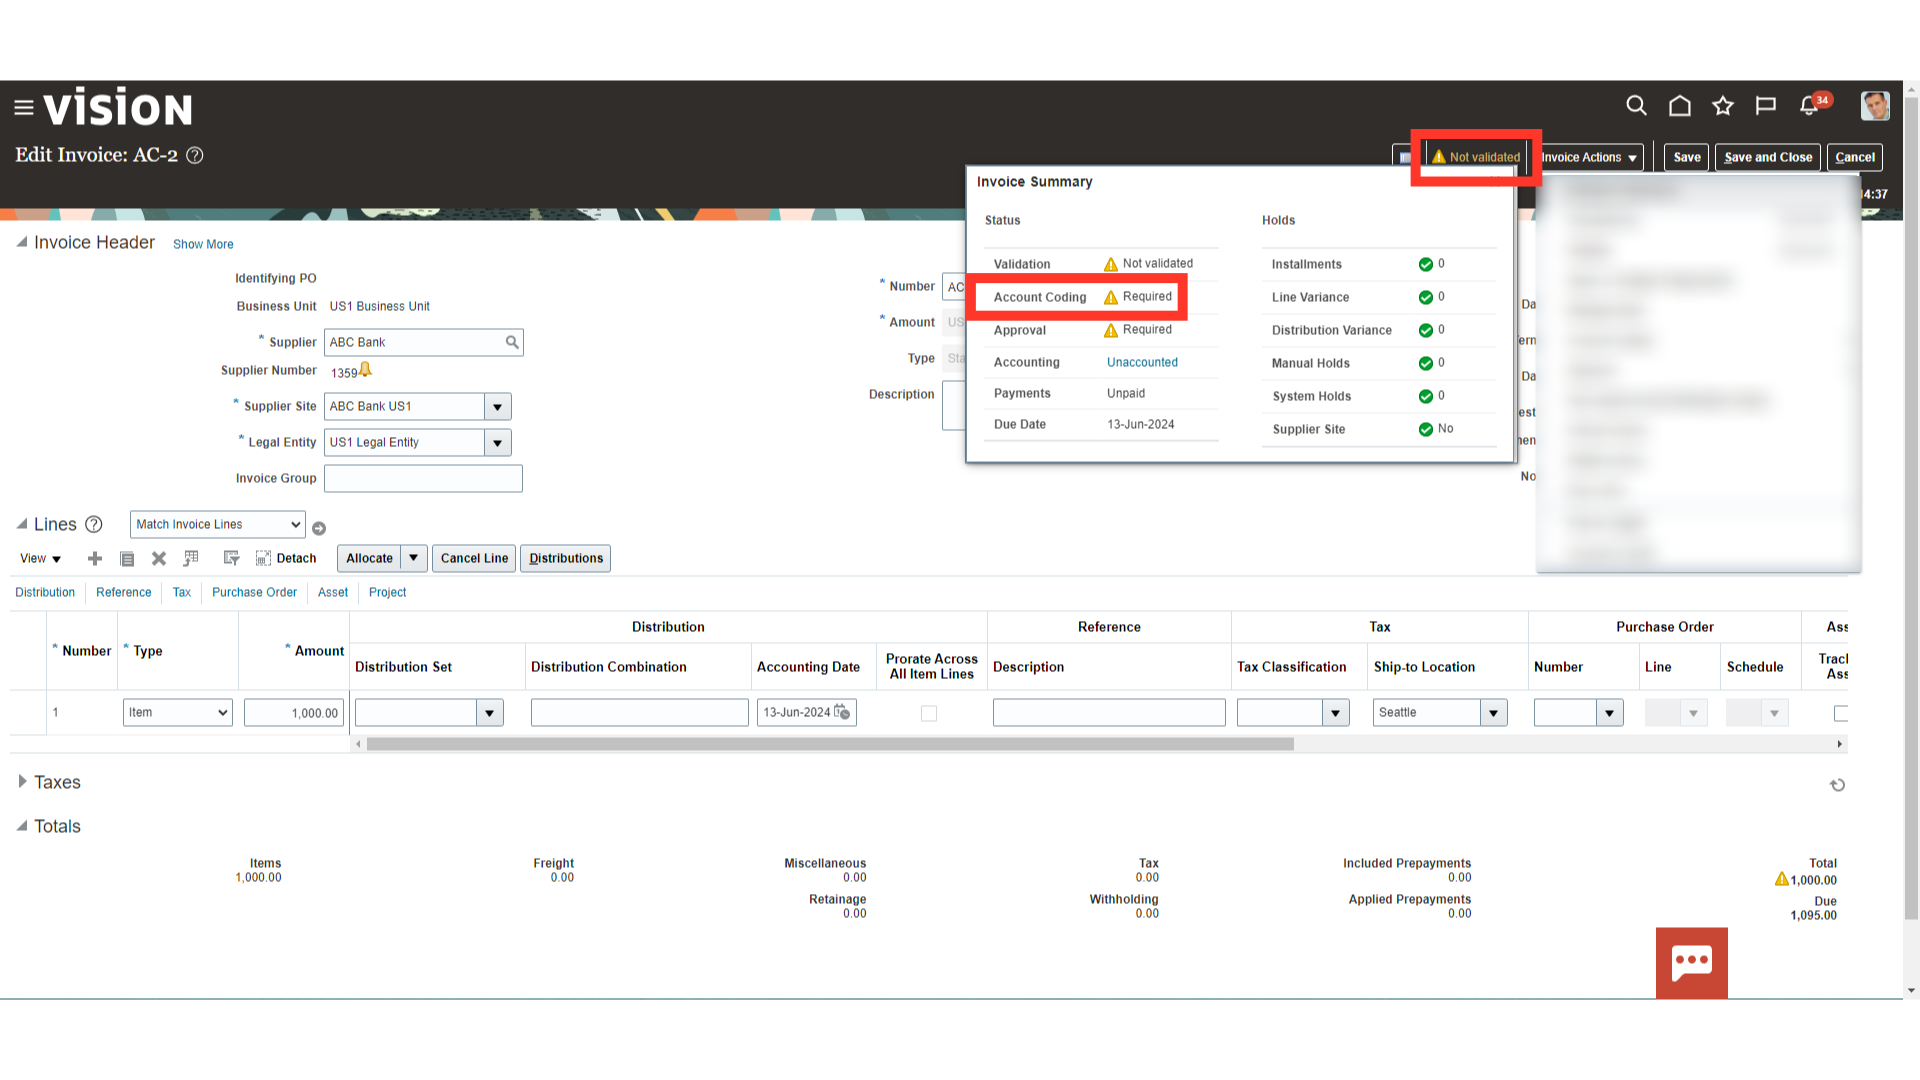Jump to Tax column group link
Viewport: 1920px width, 1080px height.
[182, 592]
